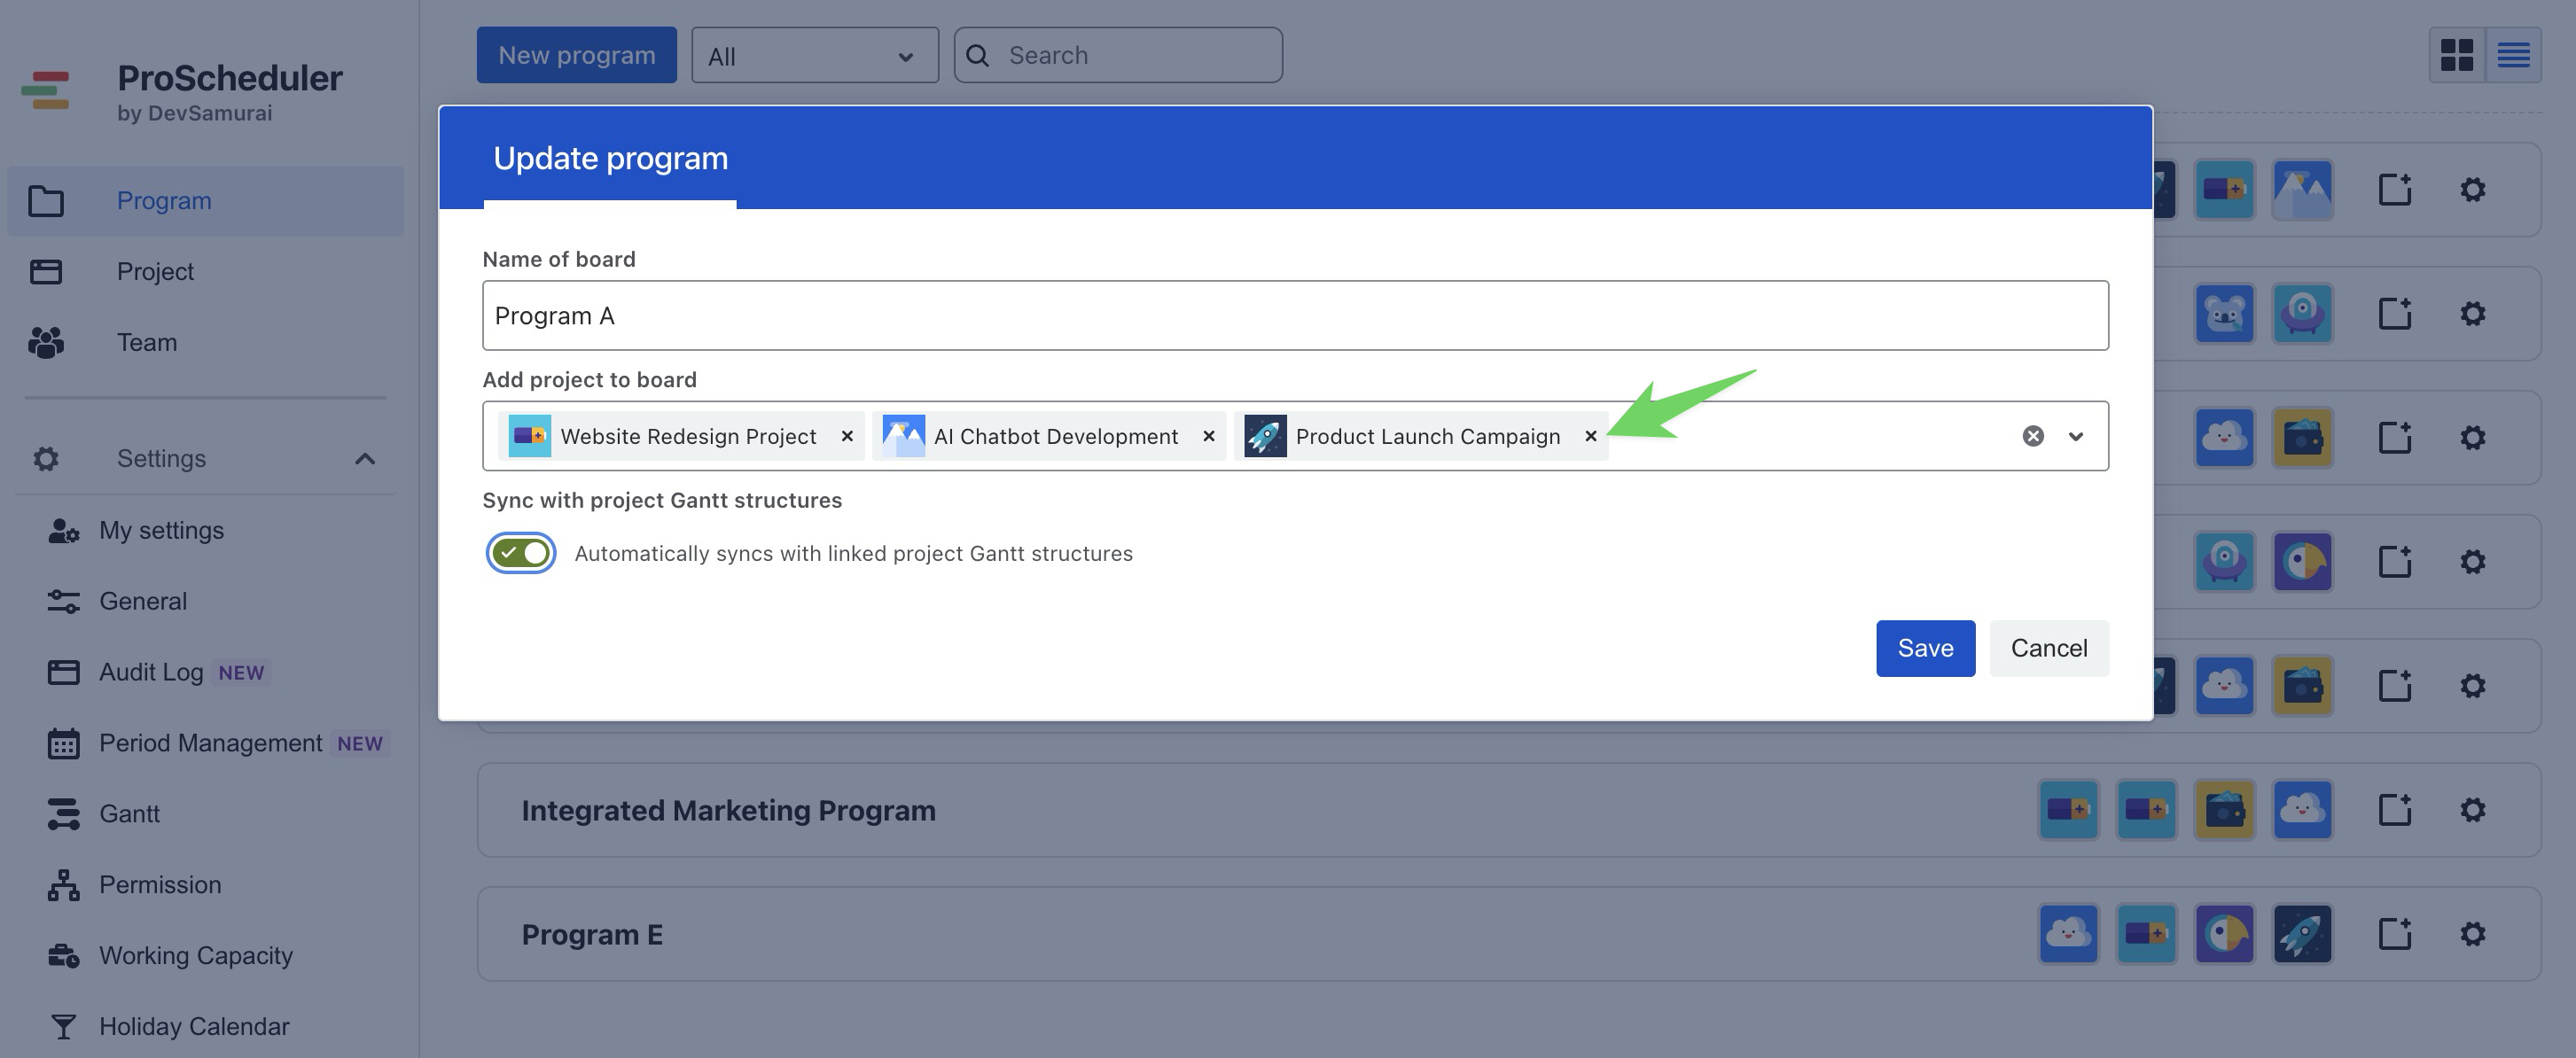Open the All filter dropdown

814,56
